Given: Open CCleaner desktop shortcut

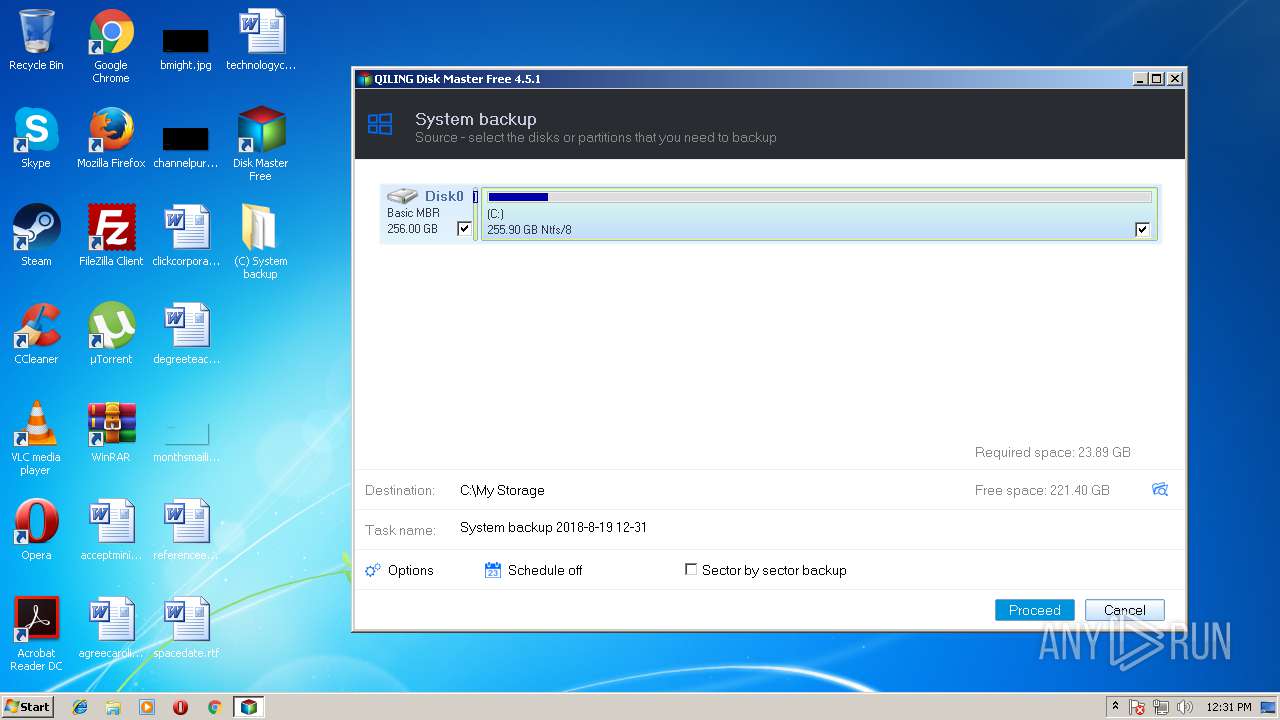Looking at the screenshot, I should [x=36, y=334].
